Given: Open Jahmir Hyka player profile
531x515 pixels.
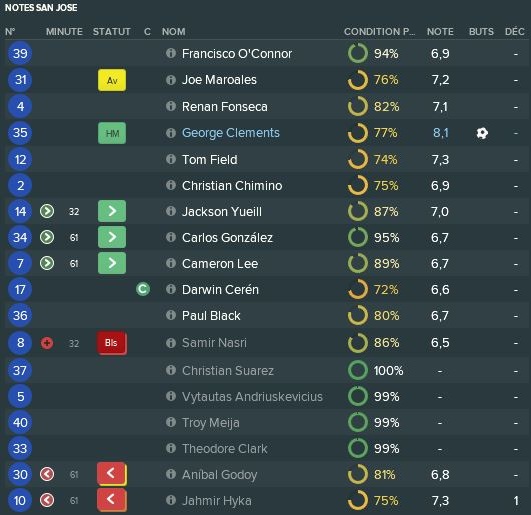Looking at the screenshot, I should (217, 500).
